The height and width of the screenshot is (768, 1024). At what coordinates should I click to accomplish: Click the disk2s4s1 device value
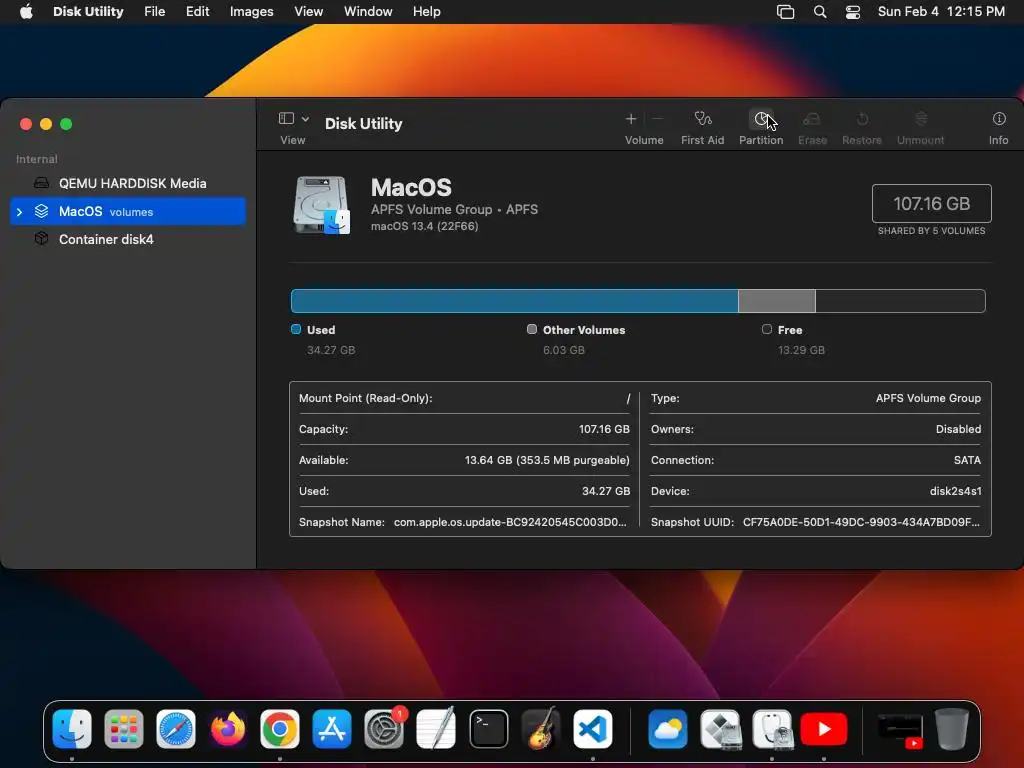(x=955, y=491)
